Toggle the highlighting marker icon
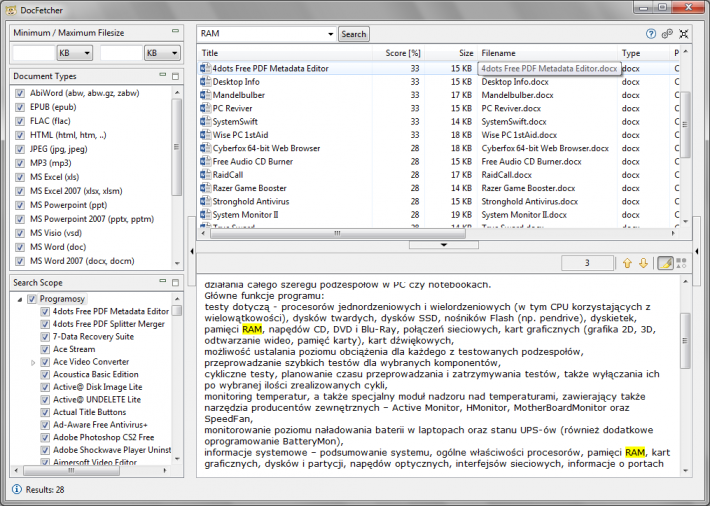The width and height of the screenshot is (710, 506). pyautogui.click(x=665, y=263)
